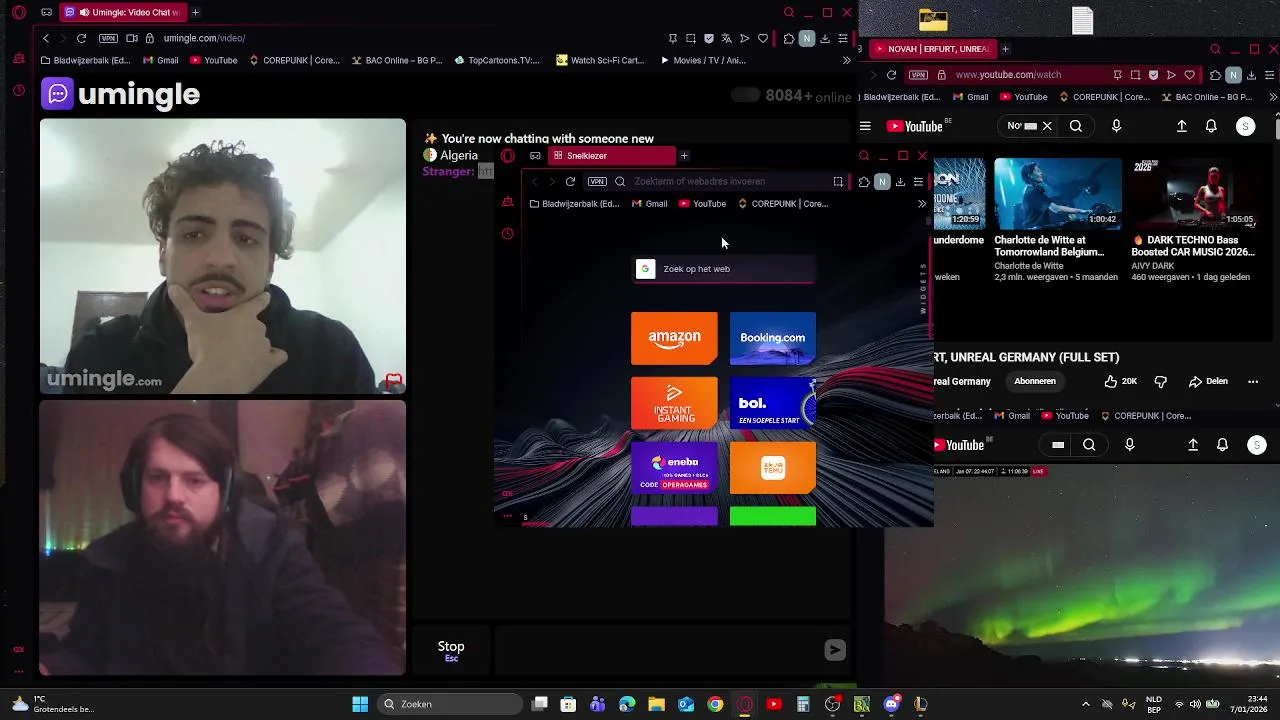Open new tab plus in Umingle window
The image size is (1280, 720).
[195, 13]
